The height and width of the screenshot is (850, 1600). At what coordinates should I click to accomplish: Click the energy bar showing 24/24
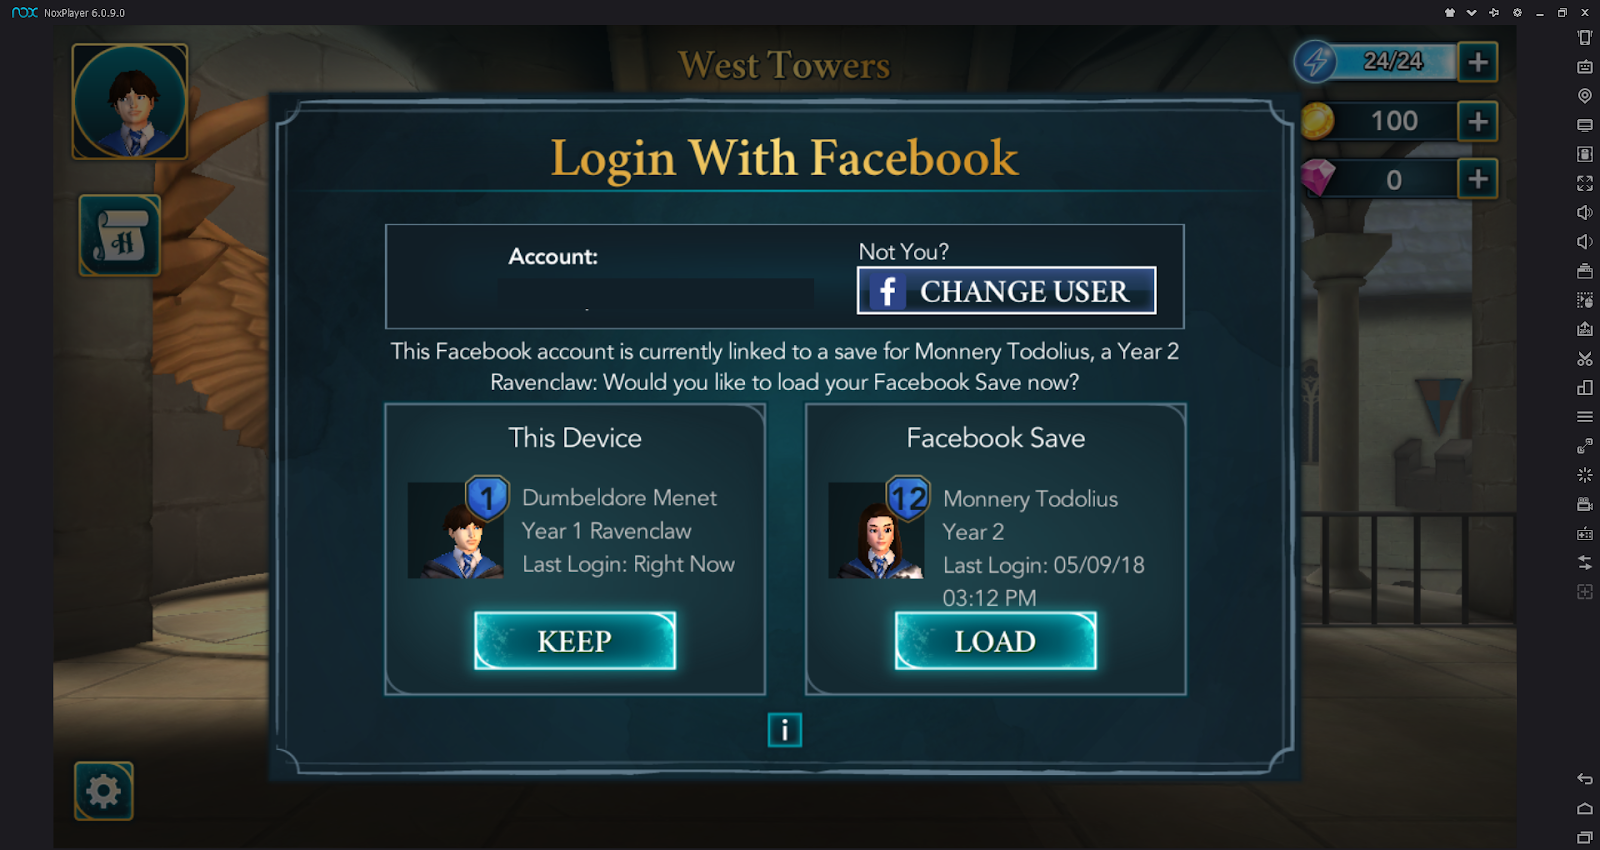click(x=1376, y=62)
